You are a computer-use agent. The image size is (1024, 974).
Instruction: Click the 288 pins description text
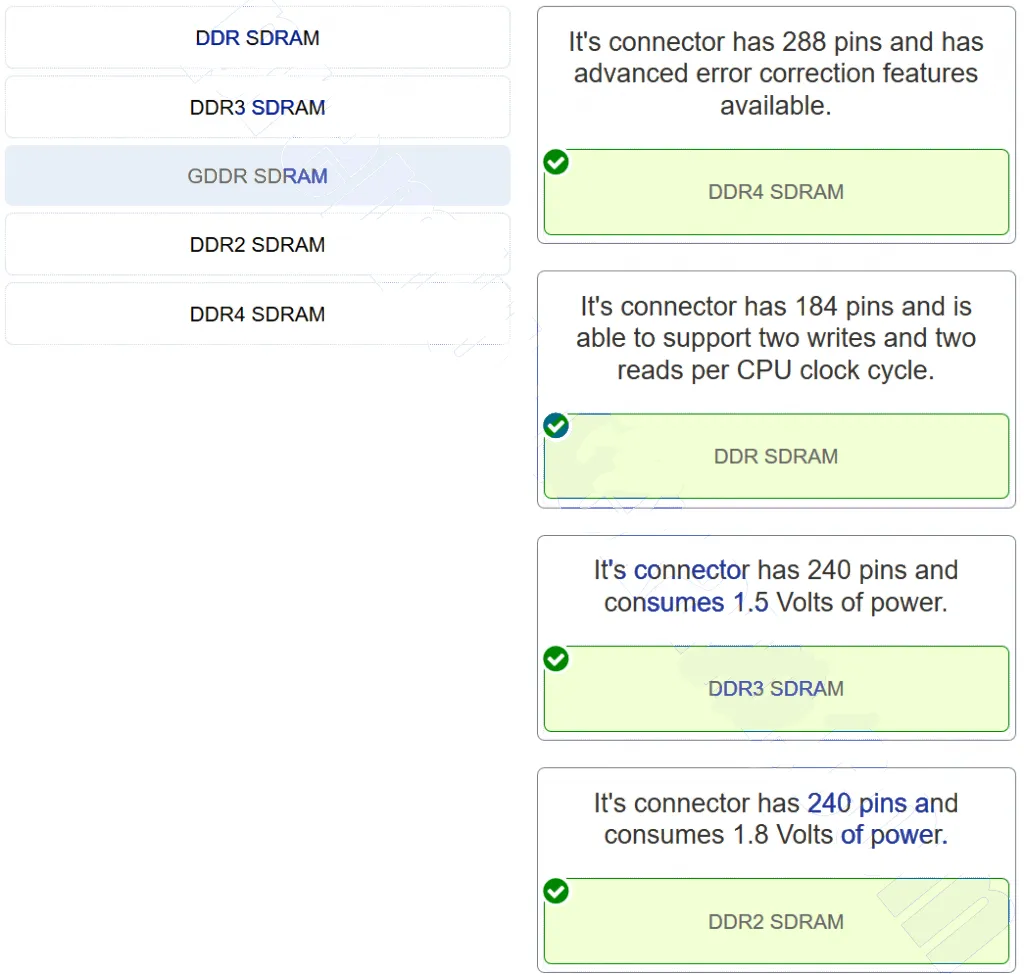coord(776,42)
